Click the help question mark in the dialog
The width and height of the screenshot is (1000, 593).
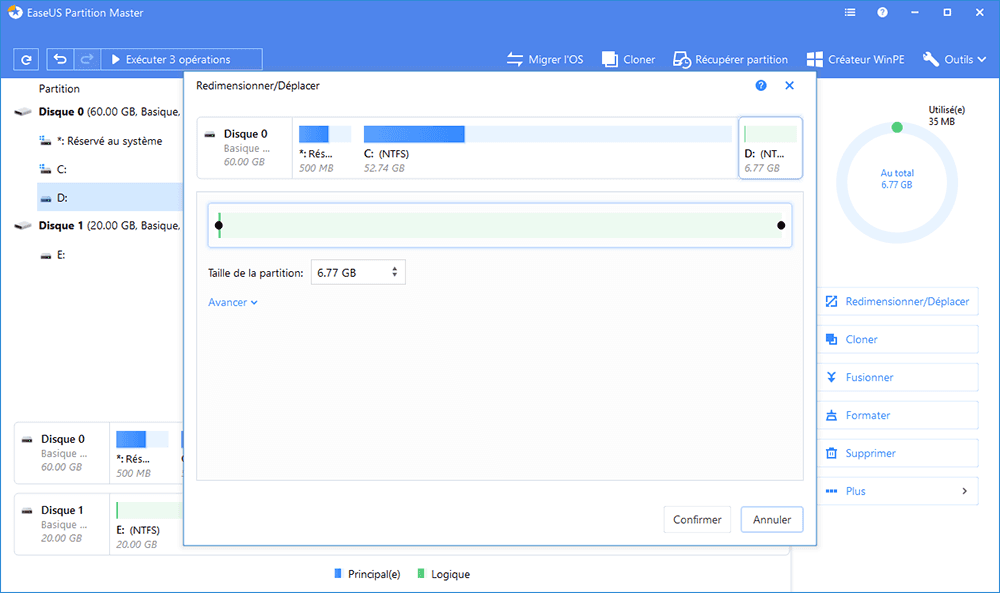(x=761, y=86)
